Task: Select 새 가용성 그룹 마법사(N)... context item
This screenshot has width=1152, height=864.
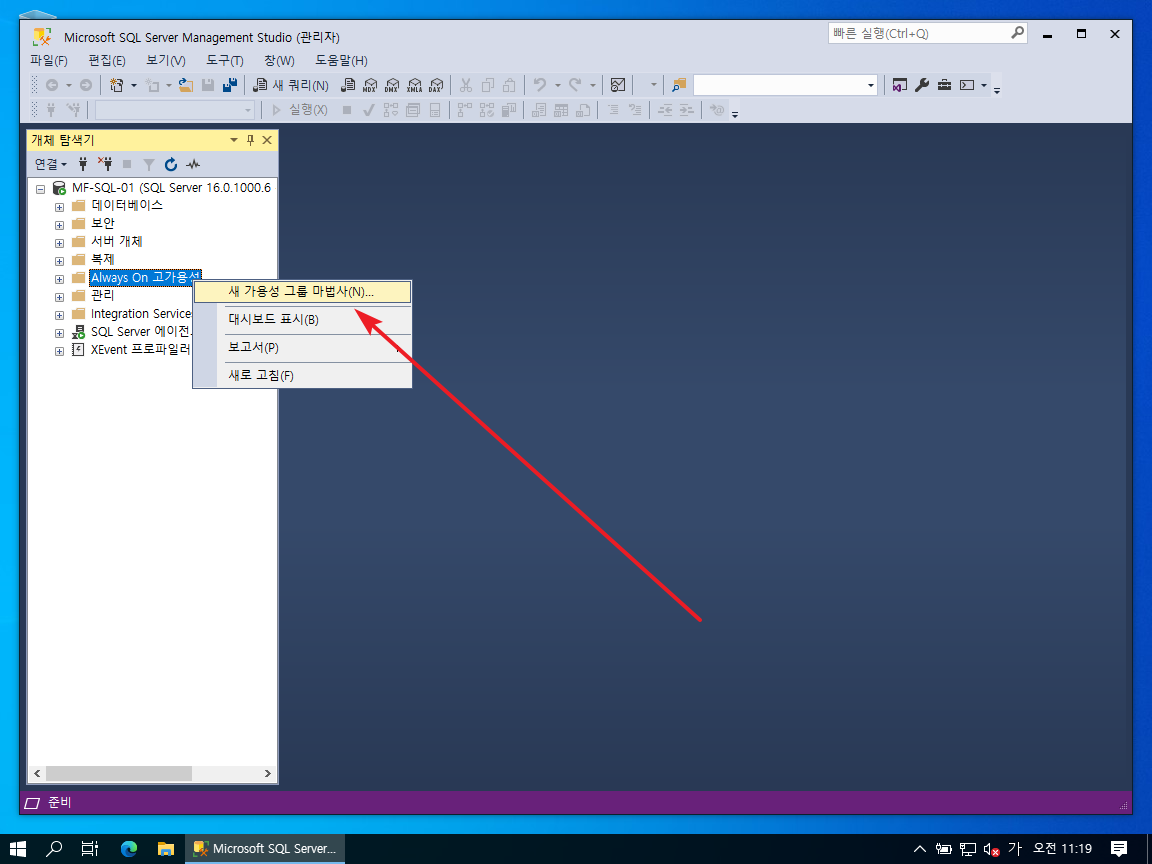Action: click(302, 292)
